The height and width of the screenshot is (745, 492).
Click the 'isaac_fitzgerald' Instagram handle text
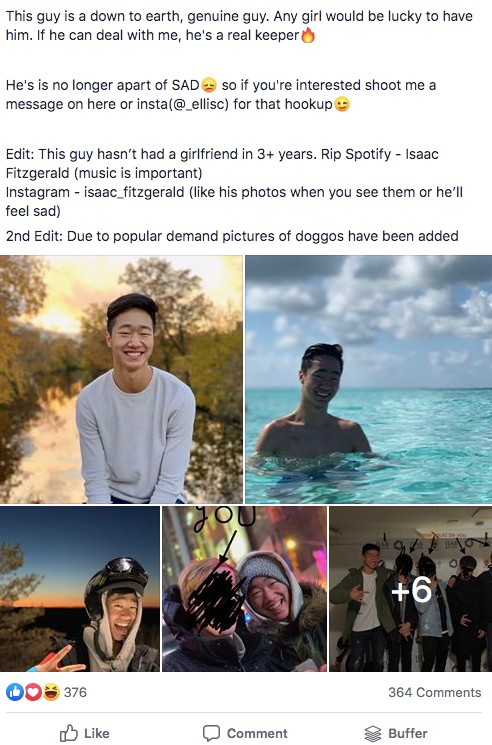pyautogui.click(x=134, y=192)
